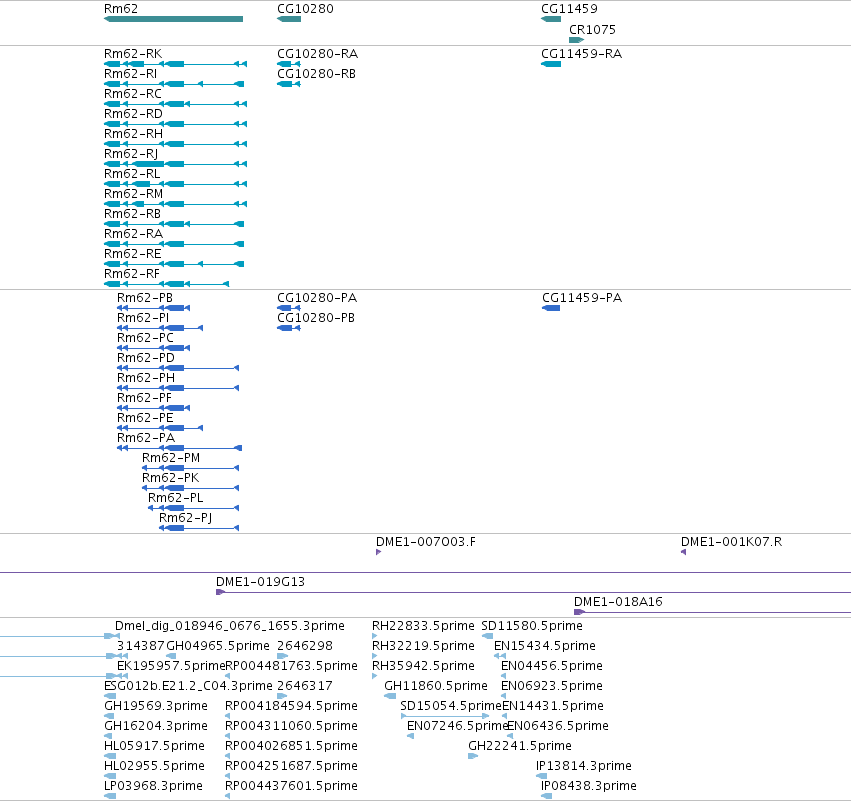Open the IP13814.3prime EST label
Image resolution: width=851 pixels, height=801 pixels.
583,766
